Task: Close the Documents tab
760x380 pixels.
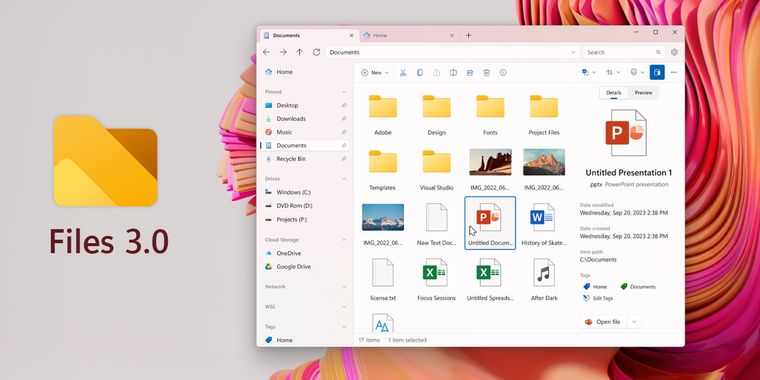Action: [351, 35]
